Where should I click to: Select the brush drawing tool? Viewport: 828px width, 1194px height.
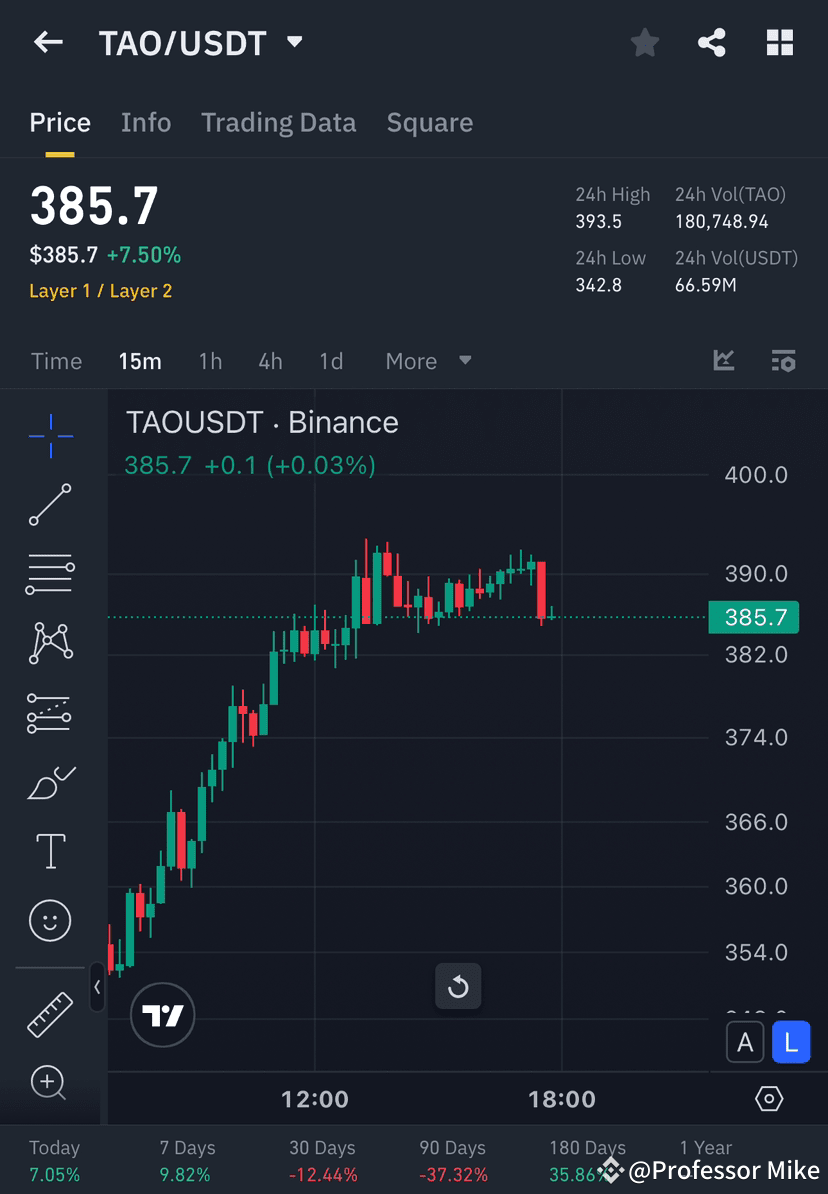pos(50,782)
